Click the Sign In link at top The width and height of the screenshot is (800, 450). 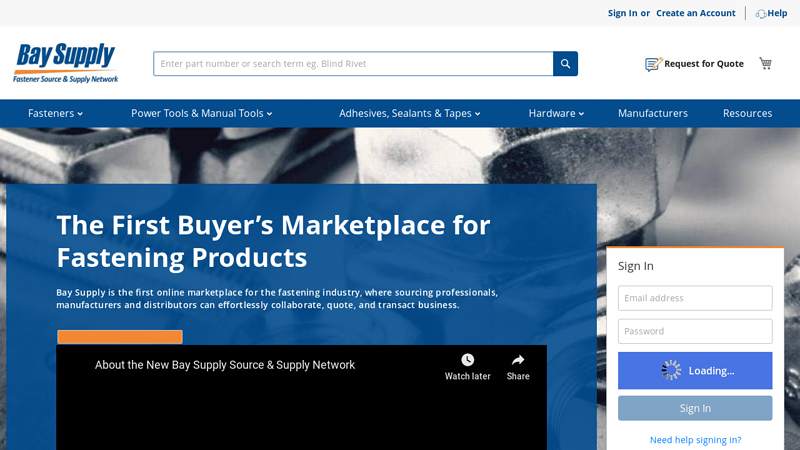pos(622,13)
